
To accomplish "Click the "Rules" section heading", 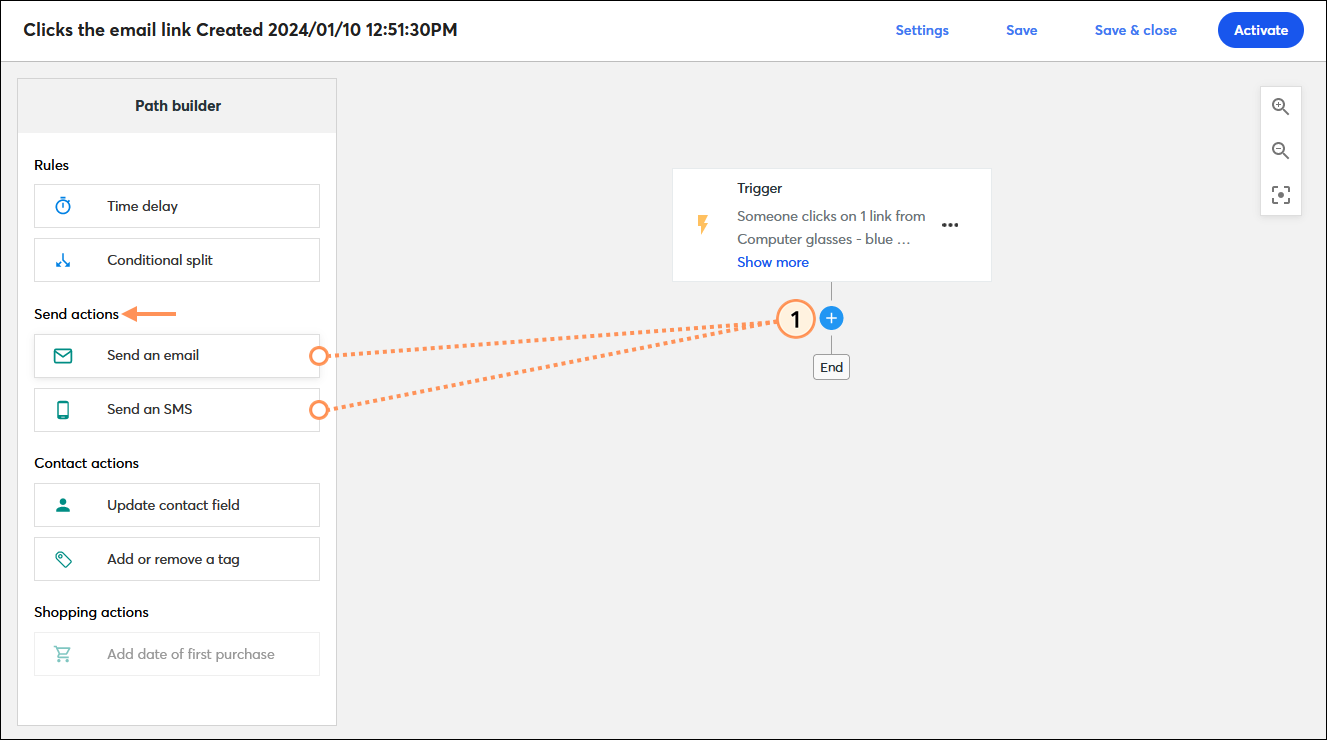I will coord(52,165).
